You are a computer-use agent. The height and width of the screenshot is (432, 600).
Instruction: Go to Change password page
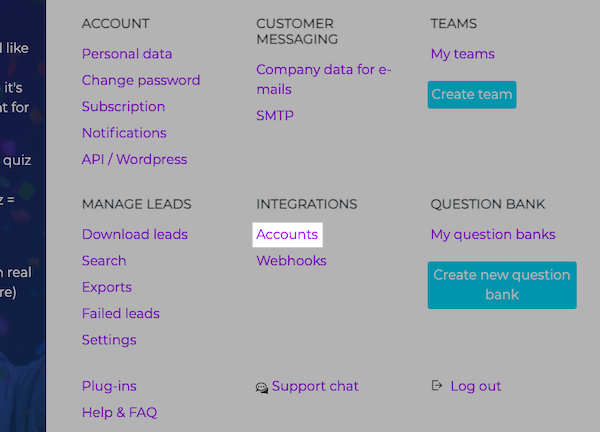(x=141, y=80)
